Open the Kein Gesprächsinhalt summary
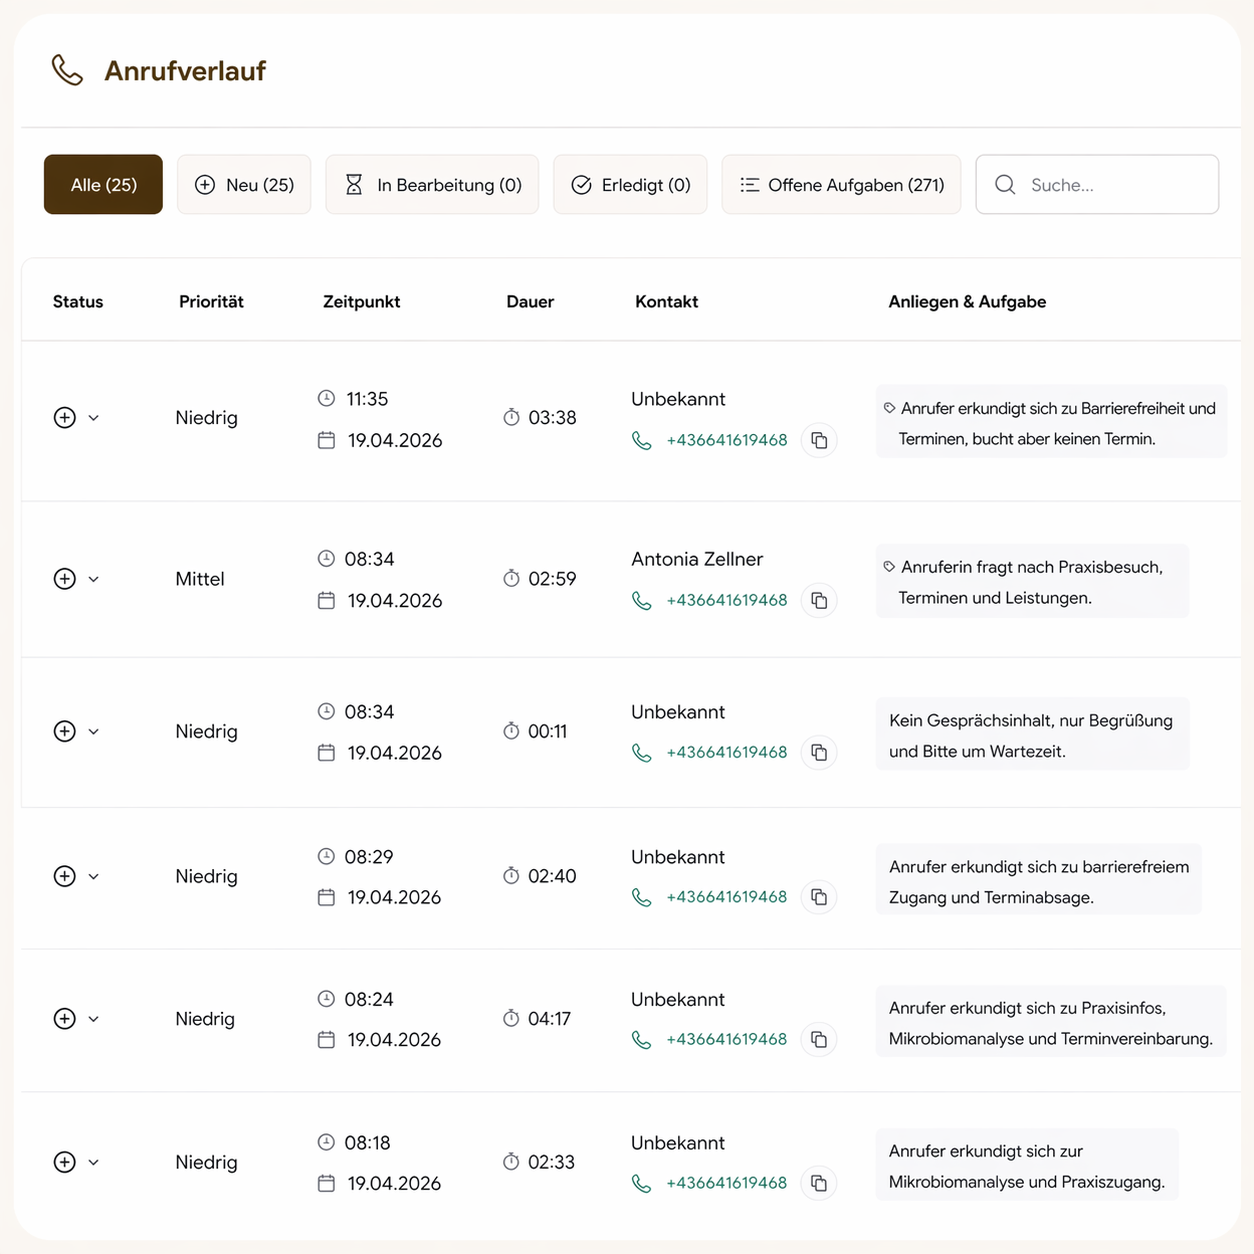1254x1254 pixels. tap(1032, 734)
